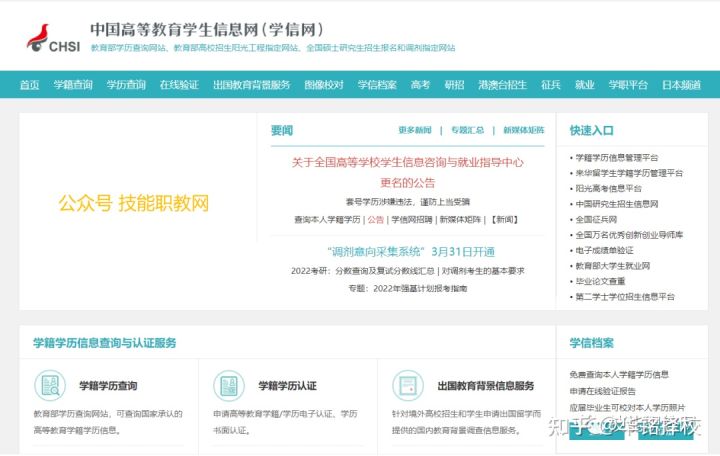Open 电子成绩单验证 quick link
This screenshot has width=720, height=456.
[605, 250]
